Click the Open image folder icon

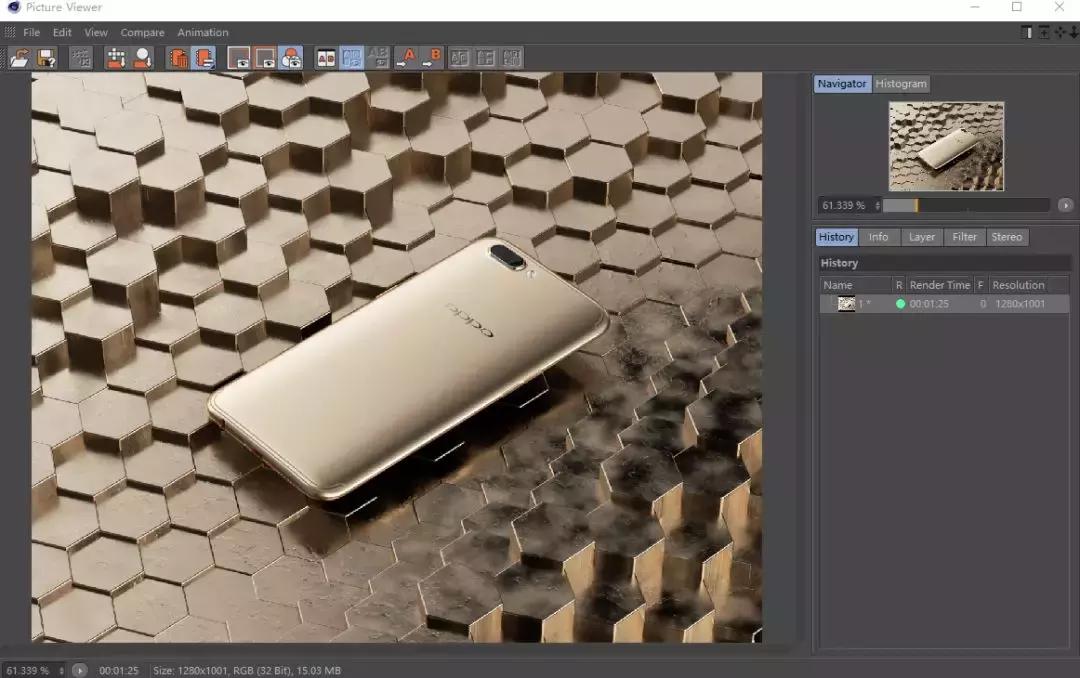19,58
